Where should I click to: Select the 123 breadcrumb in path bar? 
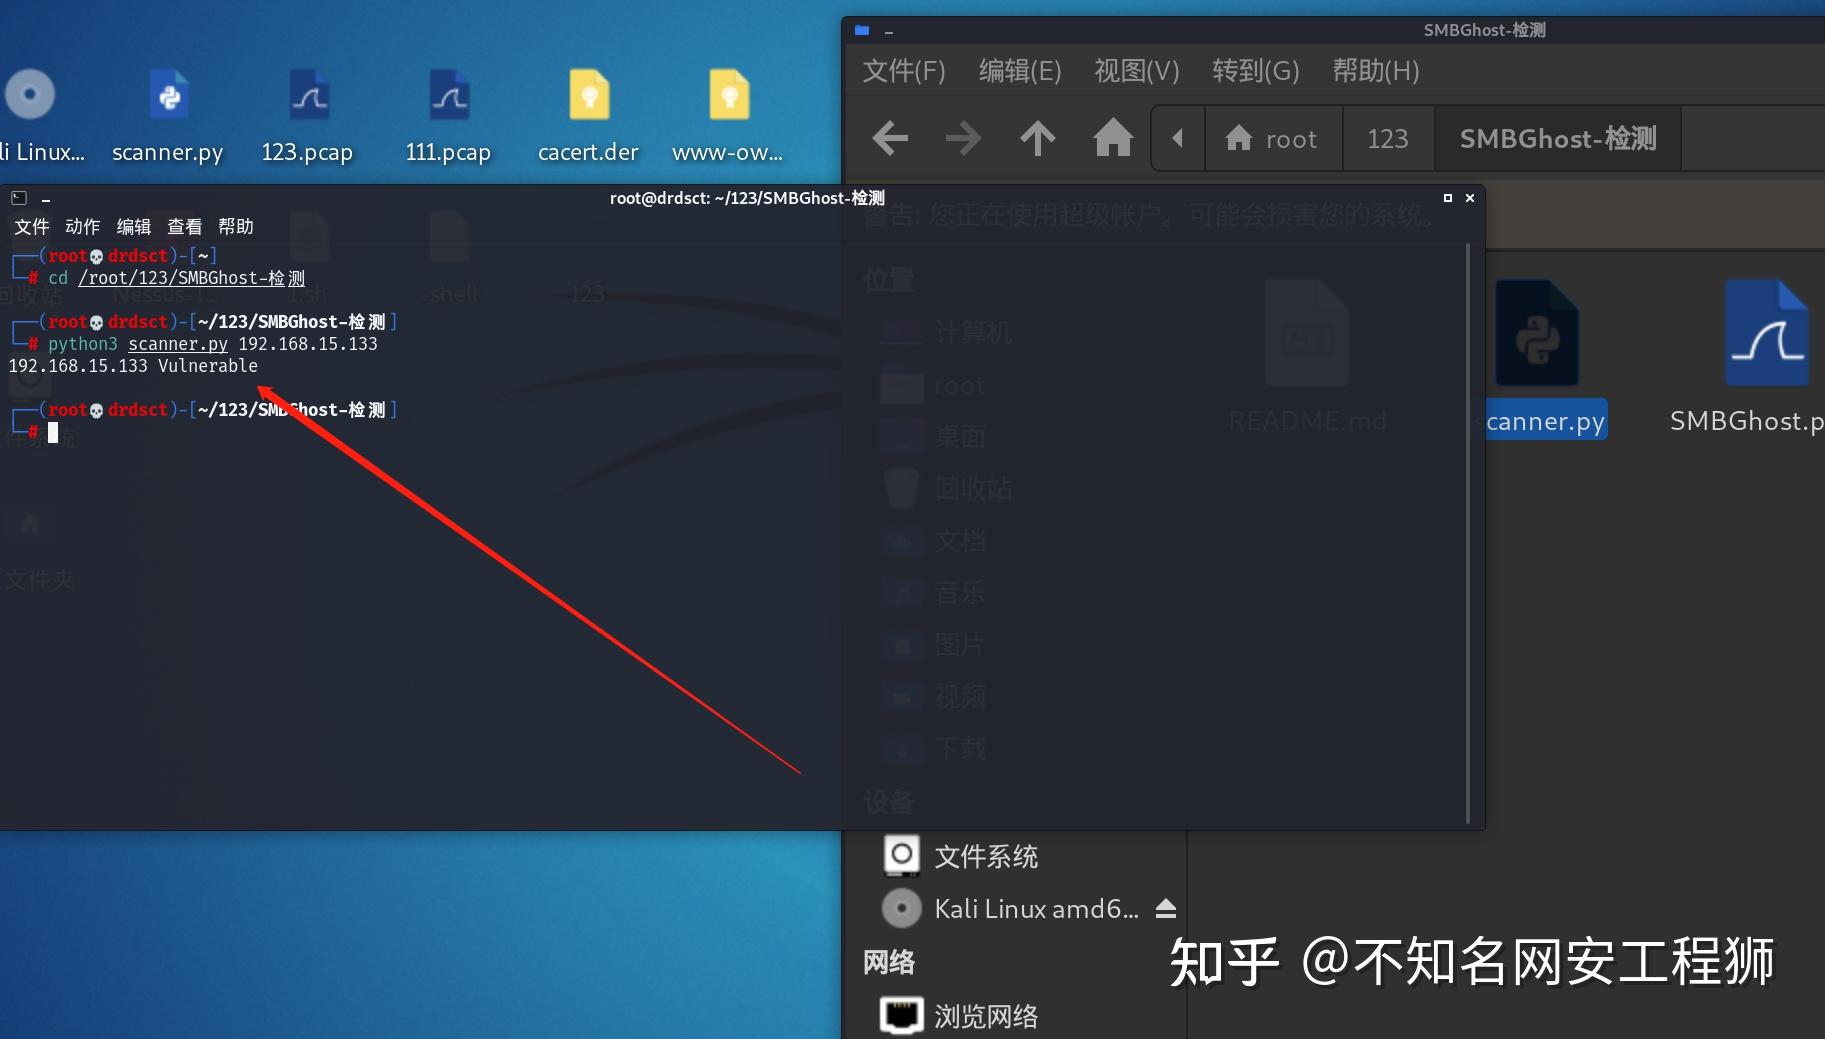1388,138
